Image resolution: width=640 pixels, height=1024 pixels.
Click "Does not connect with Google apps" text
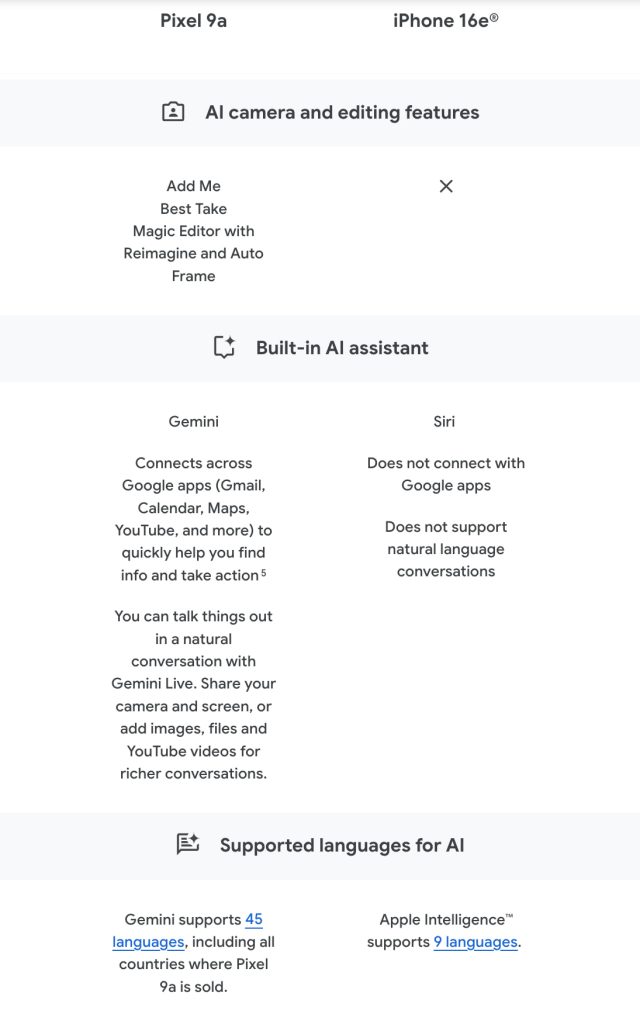click(x=446, y=474)
